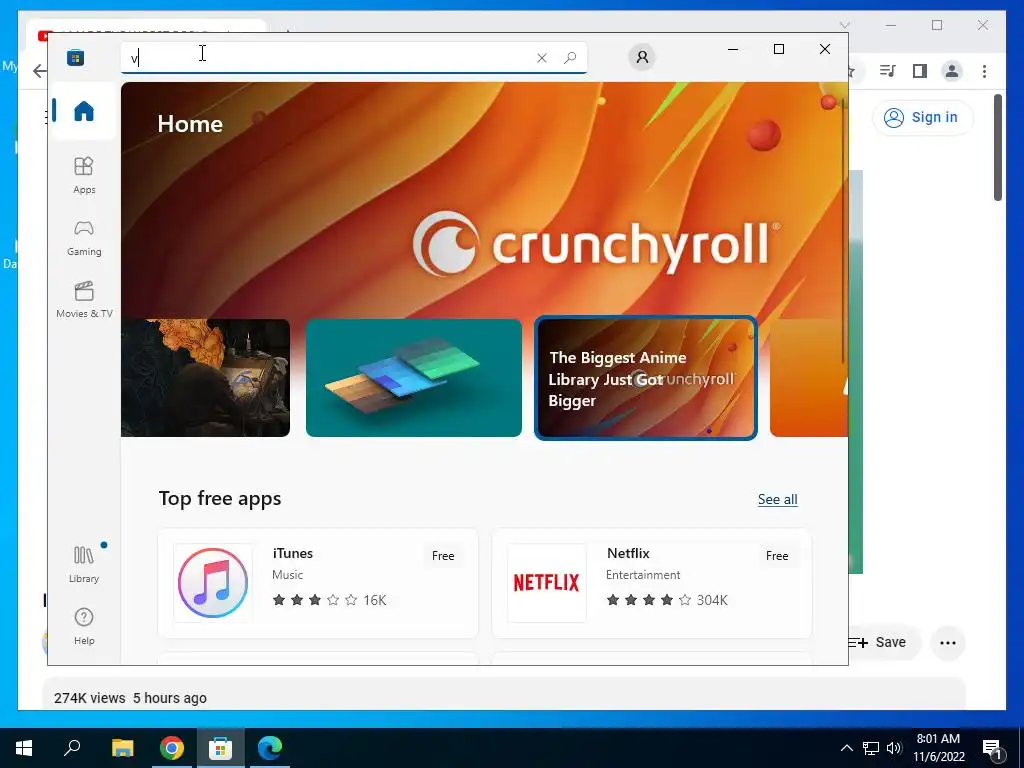The image size is (1024, 768).
Task: Open the Chrome three-dot menu
Action: click(984, 71)
